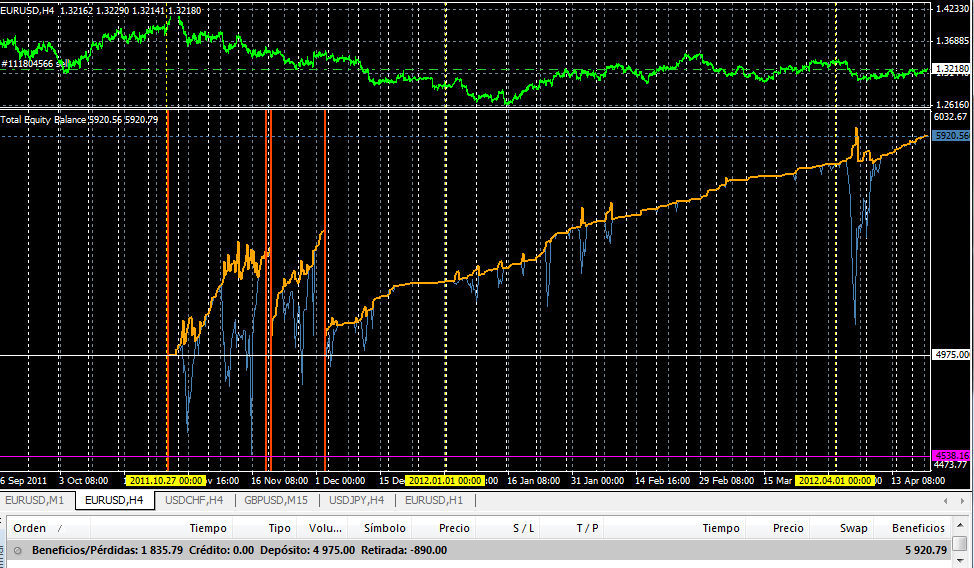Click the icon beside Beneficios/Pérdidas summary row
Viewport: 974px width, 568px height.
click(x=17, y=550)
